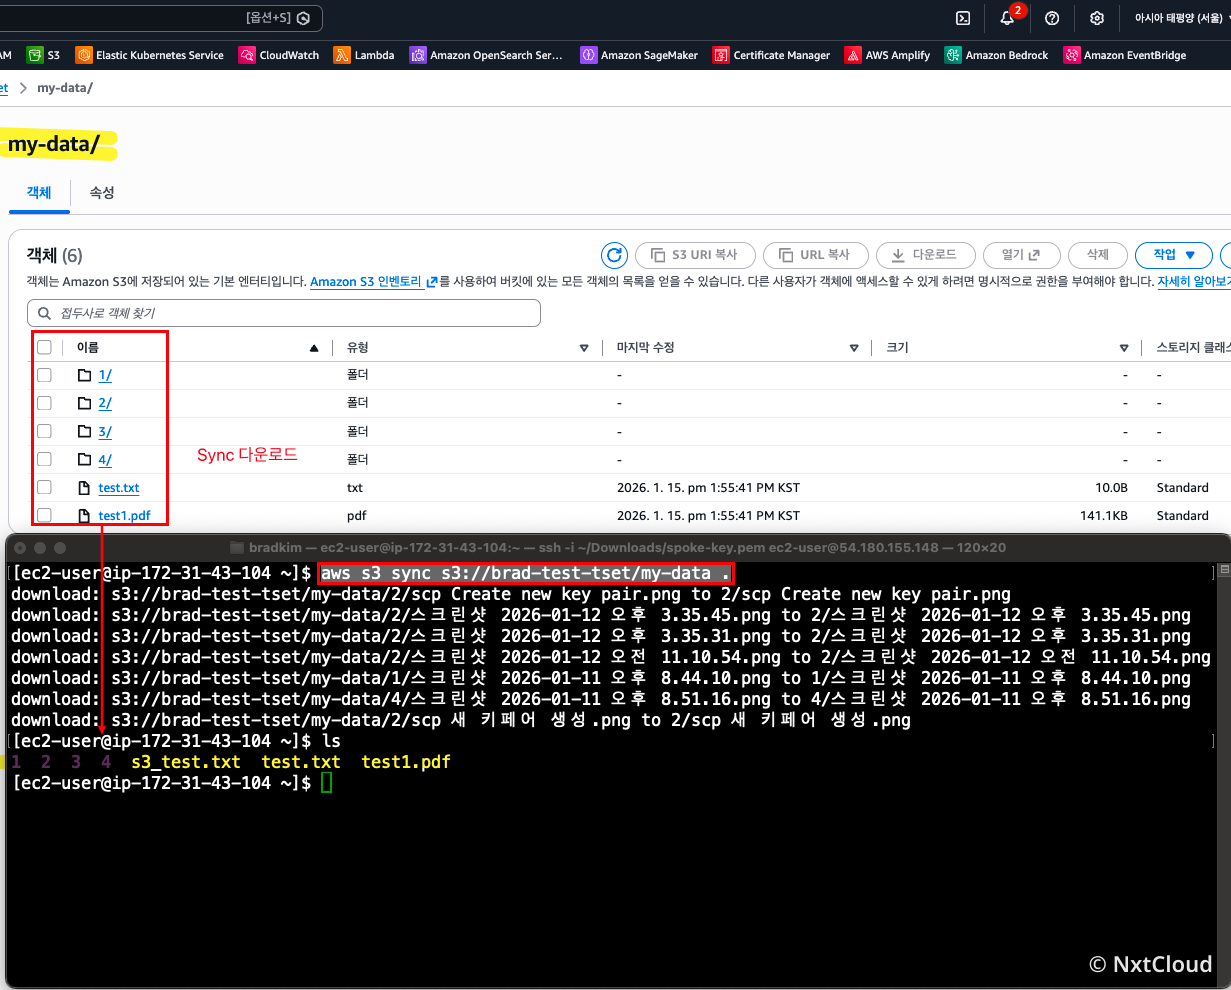Open folder link 2/
The image size is (1231, 990).
105,403
